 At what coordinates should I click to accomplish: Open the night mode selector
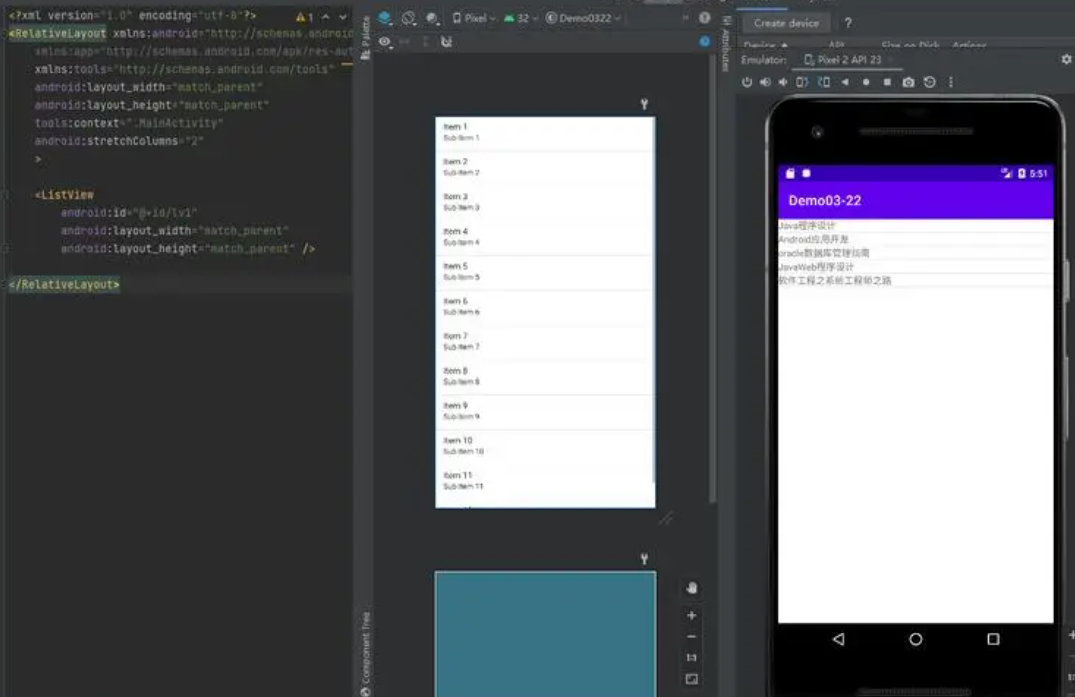click(x=432, y=18)
